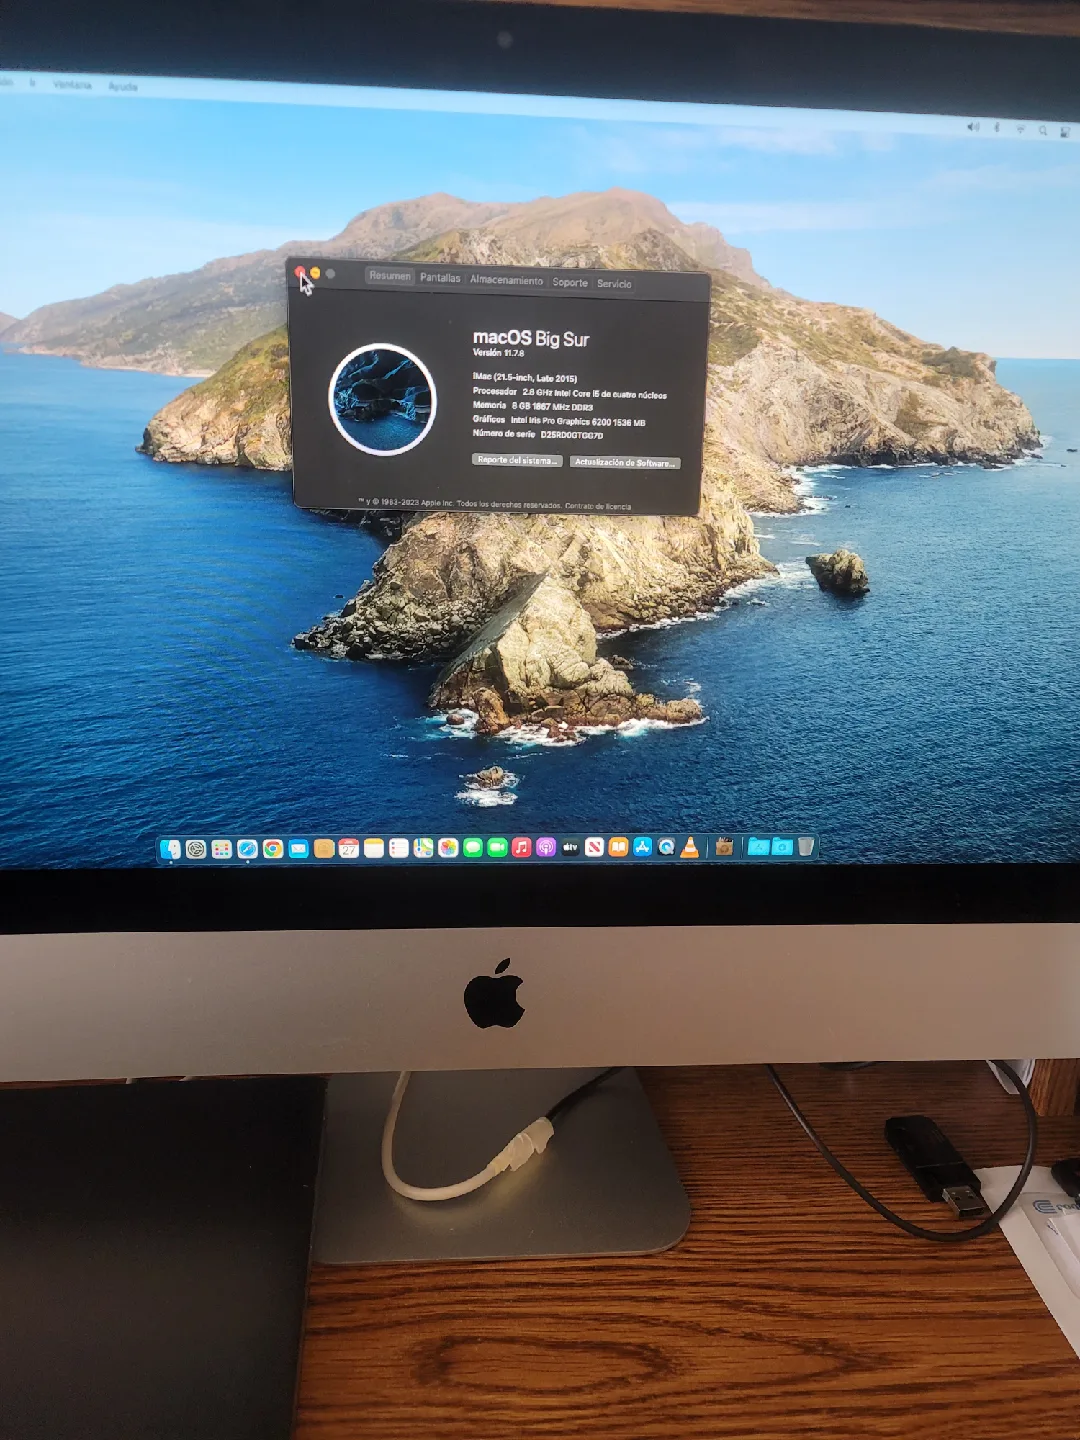1080x1440 pixels.
Task: Open Calendar from the dock
Action: (348, 849)
